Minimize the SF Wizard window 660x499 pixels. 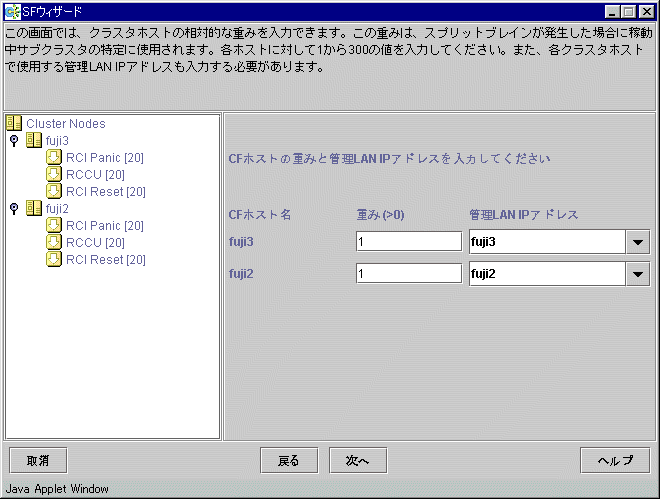tap(612, 12)
